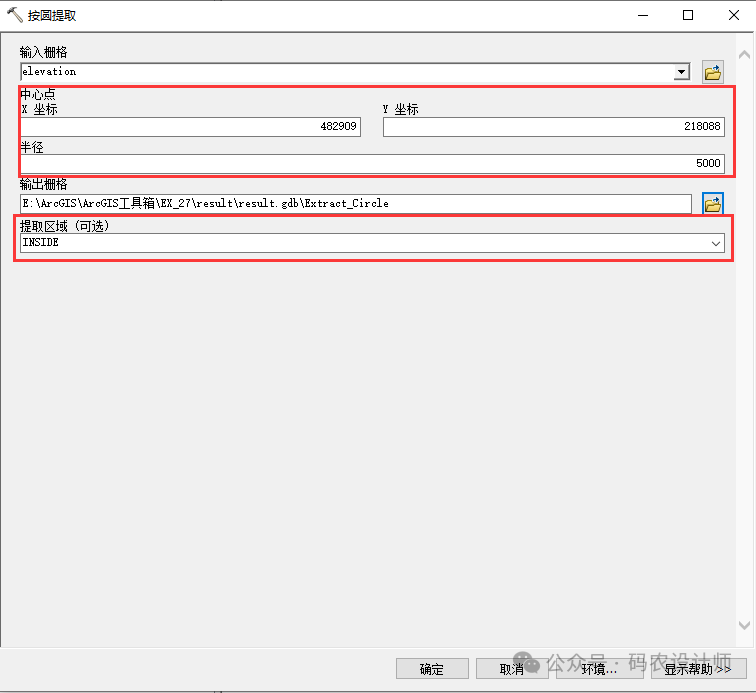Close the 按圆提取 dialog window
756x693 pixels.
click(x=732, y=15)
